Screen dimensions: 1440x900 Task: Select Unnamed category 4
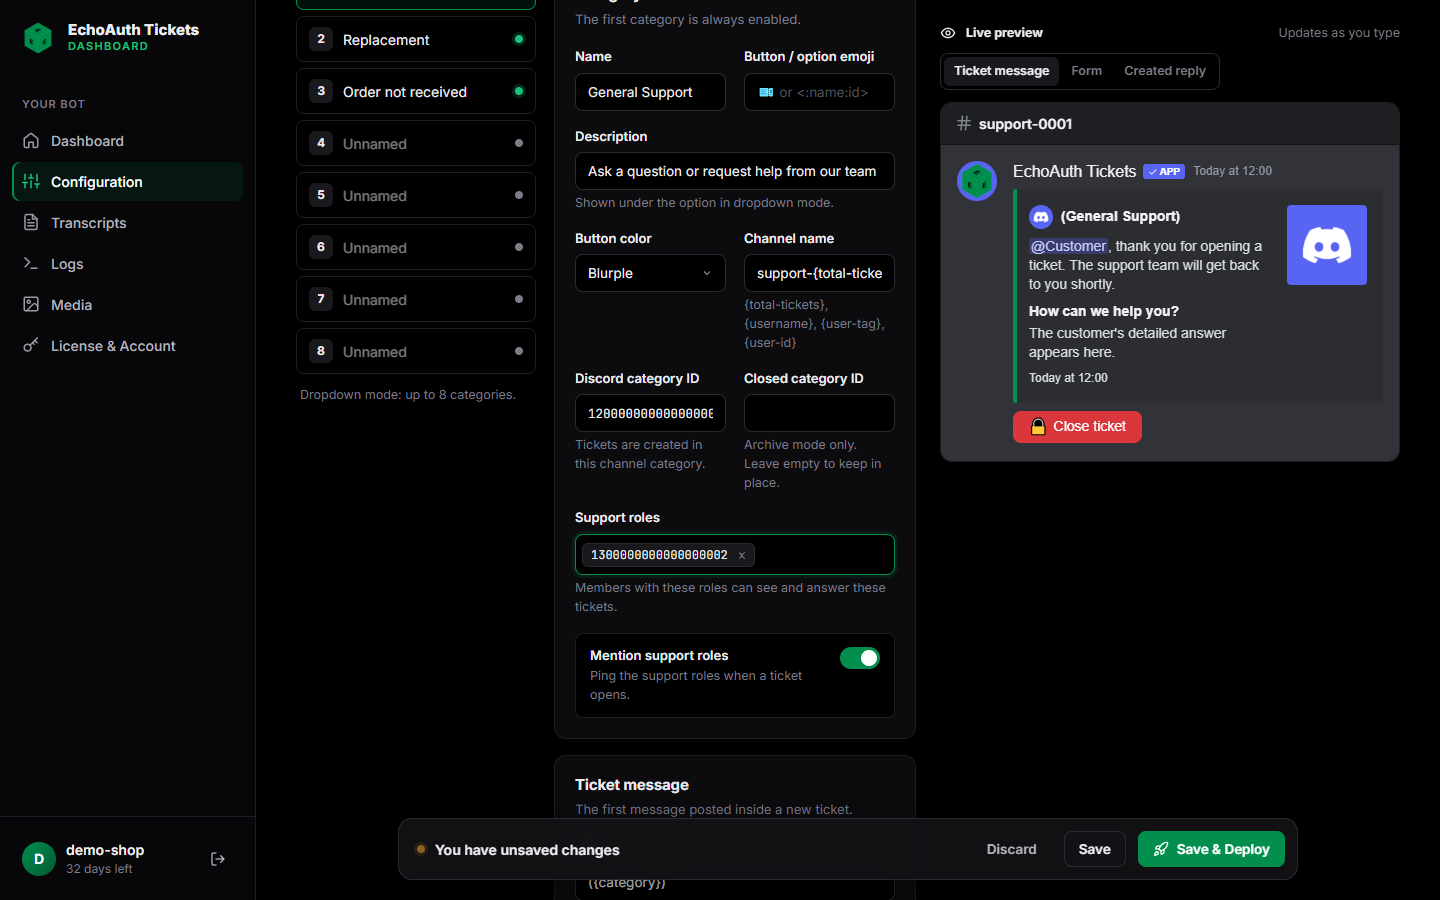tap(416, 143)
